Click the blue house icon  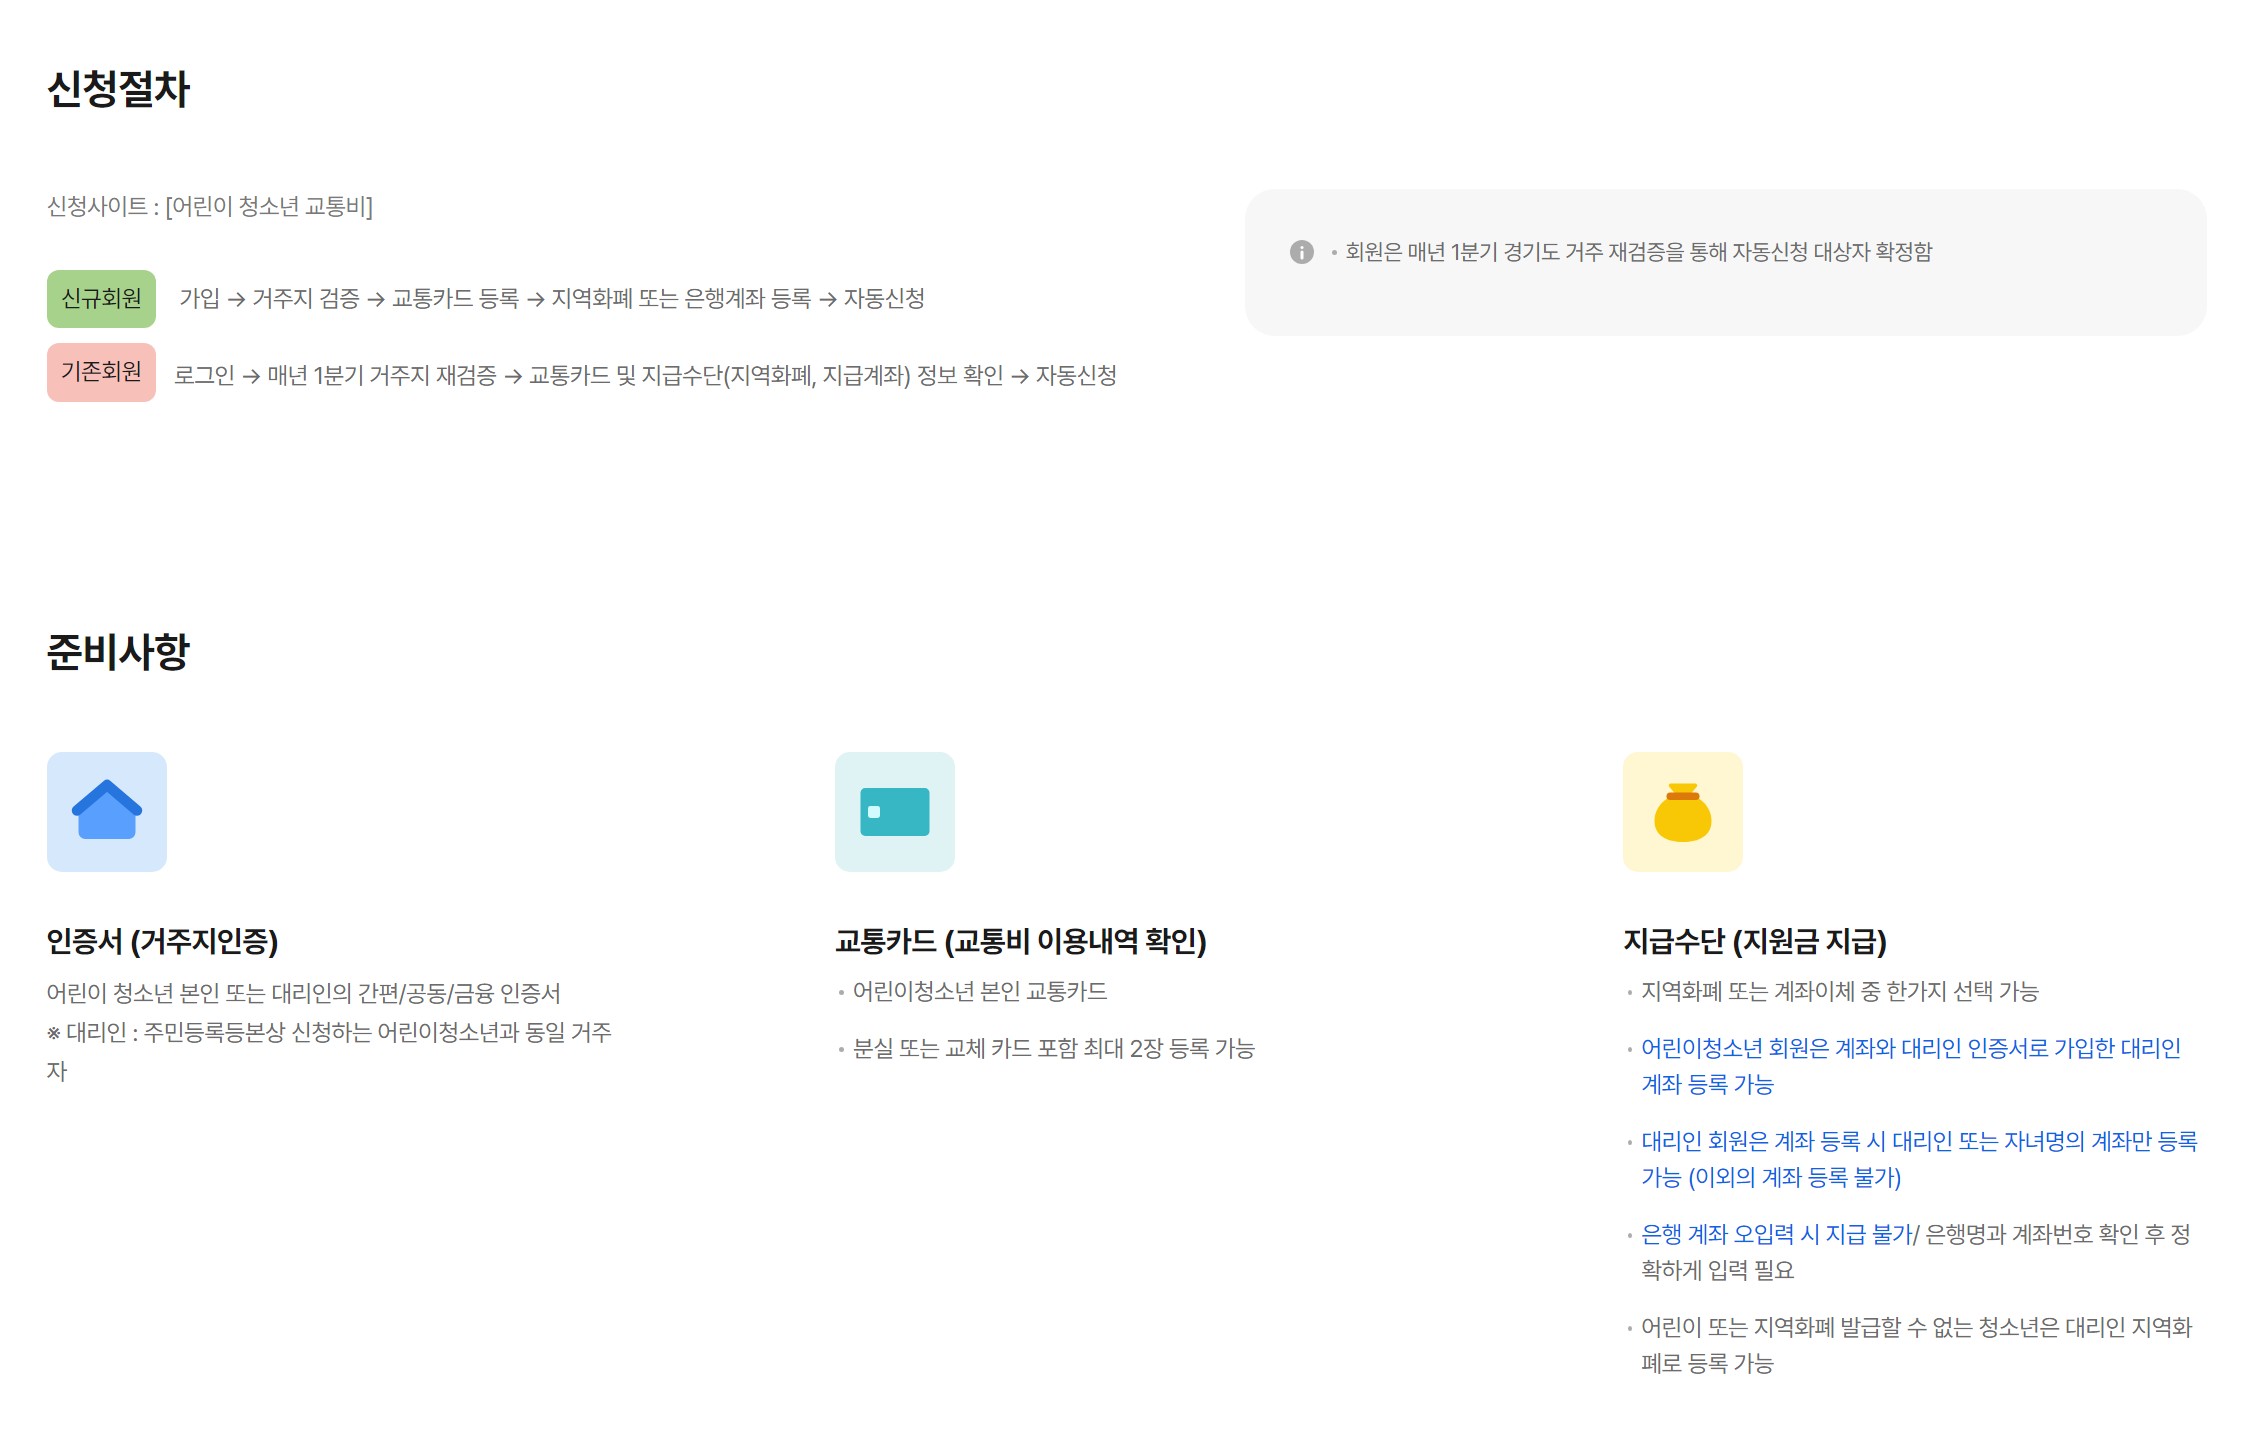coord(107,811)
